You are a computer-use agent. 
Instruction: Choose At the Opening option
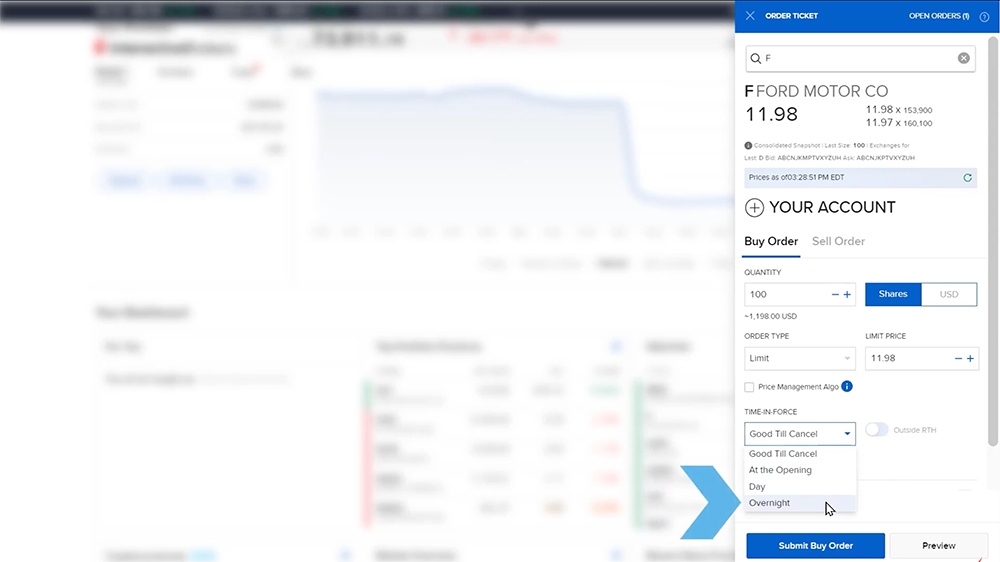coord(780,470)
